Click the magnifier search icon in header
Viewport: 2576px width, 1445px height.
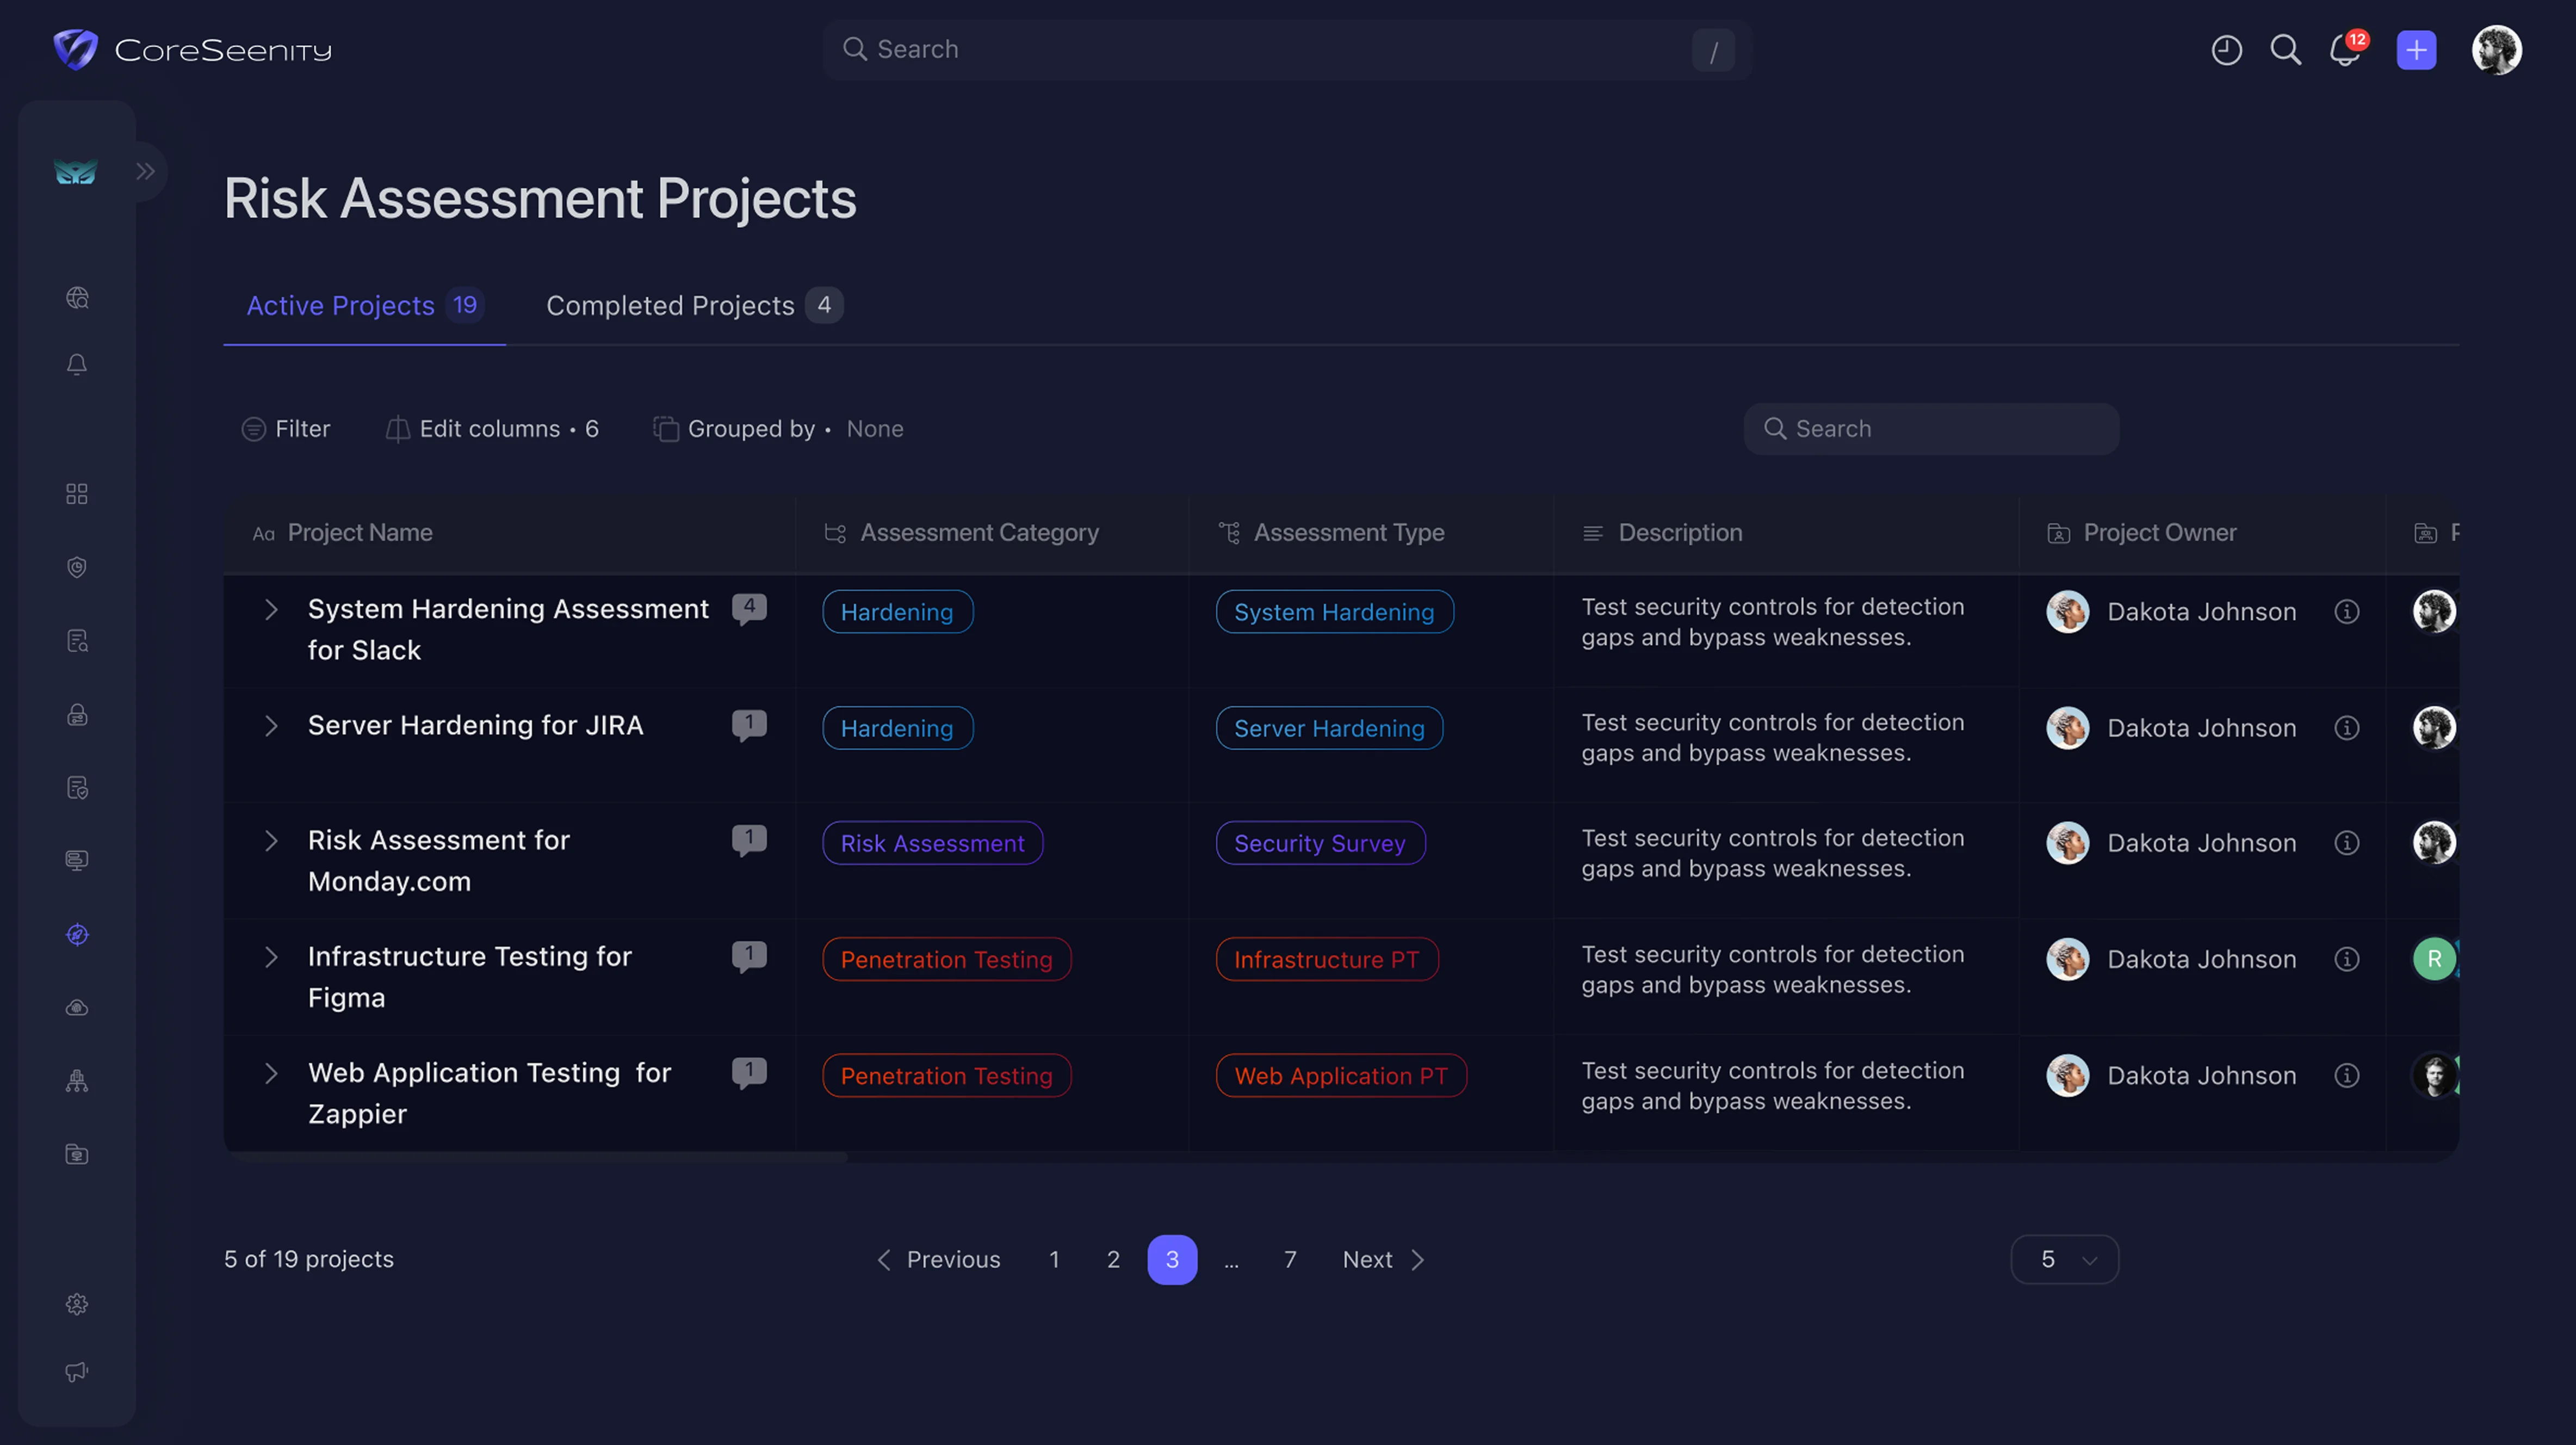[x=2285, y=50]
